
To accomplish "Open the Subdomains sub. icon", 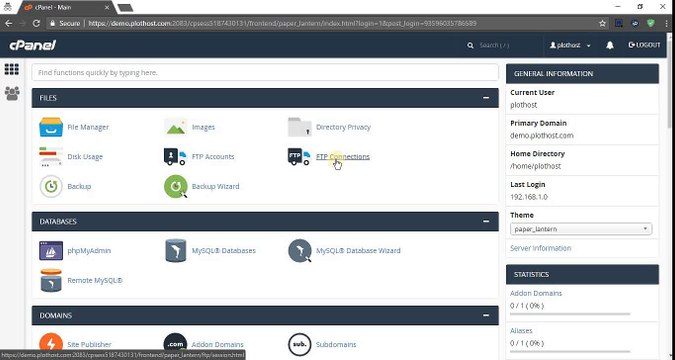I will point(300,344).
